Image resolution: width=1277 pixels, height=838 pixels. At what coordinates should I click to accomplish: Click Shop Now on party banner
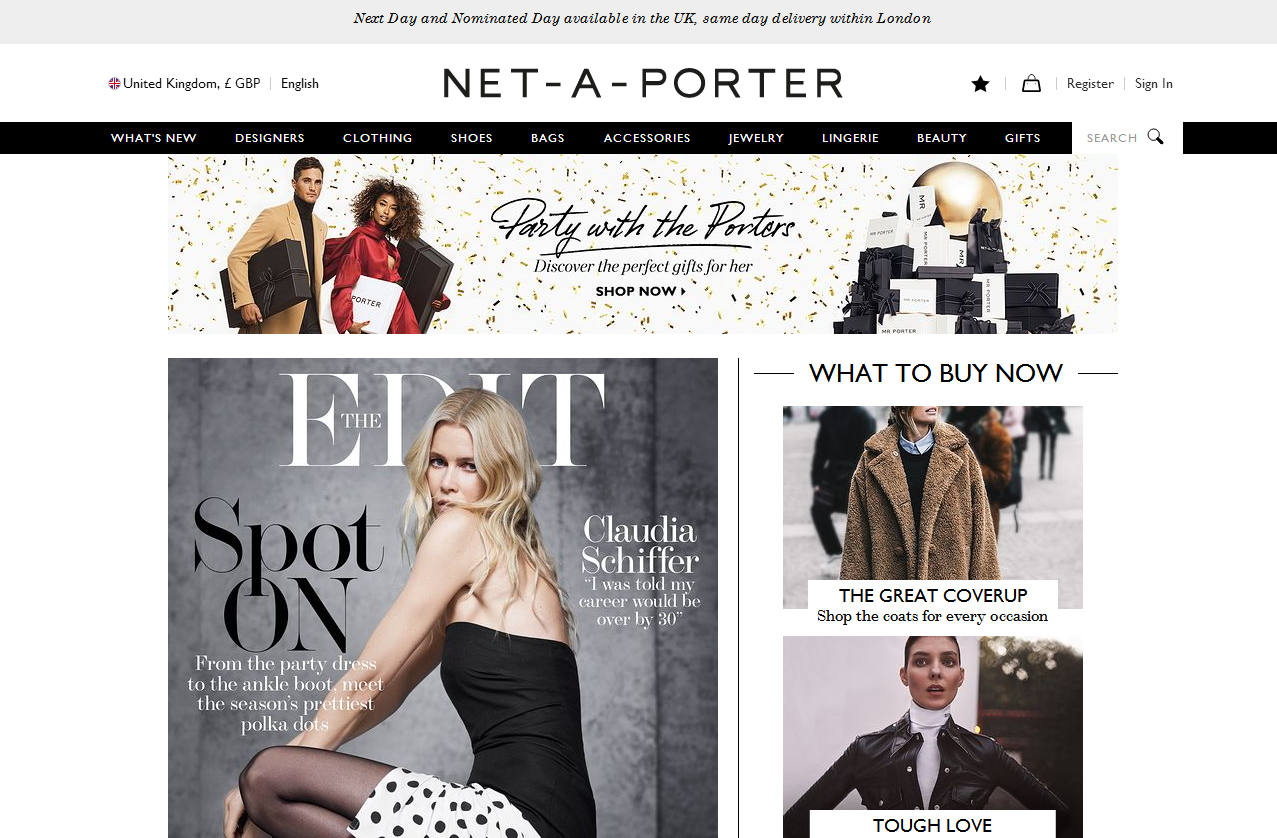tap(641, 291)
